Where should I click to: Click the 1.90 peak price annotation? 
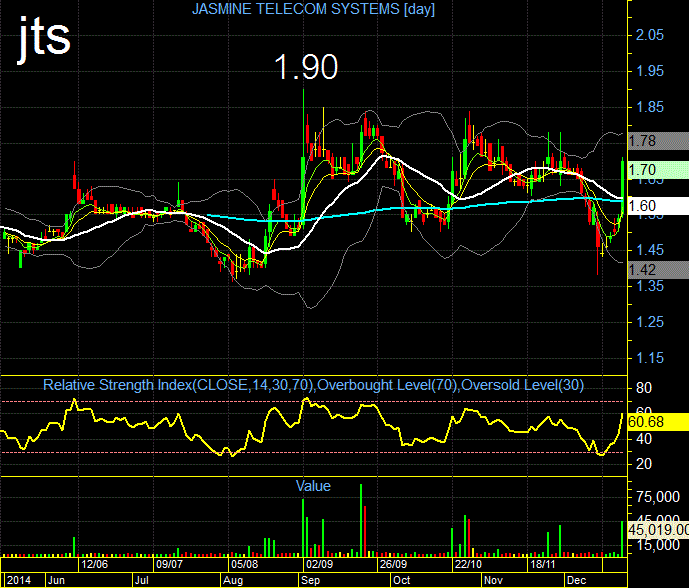306,67
